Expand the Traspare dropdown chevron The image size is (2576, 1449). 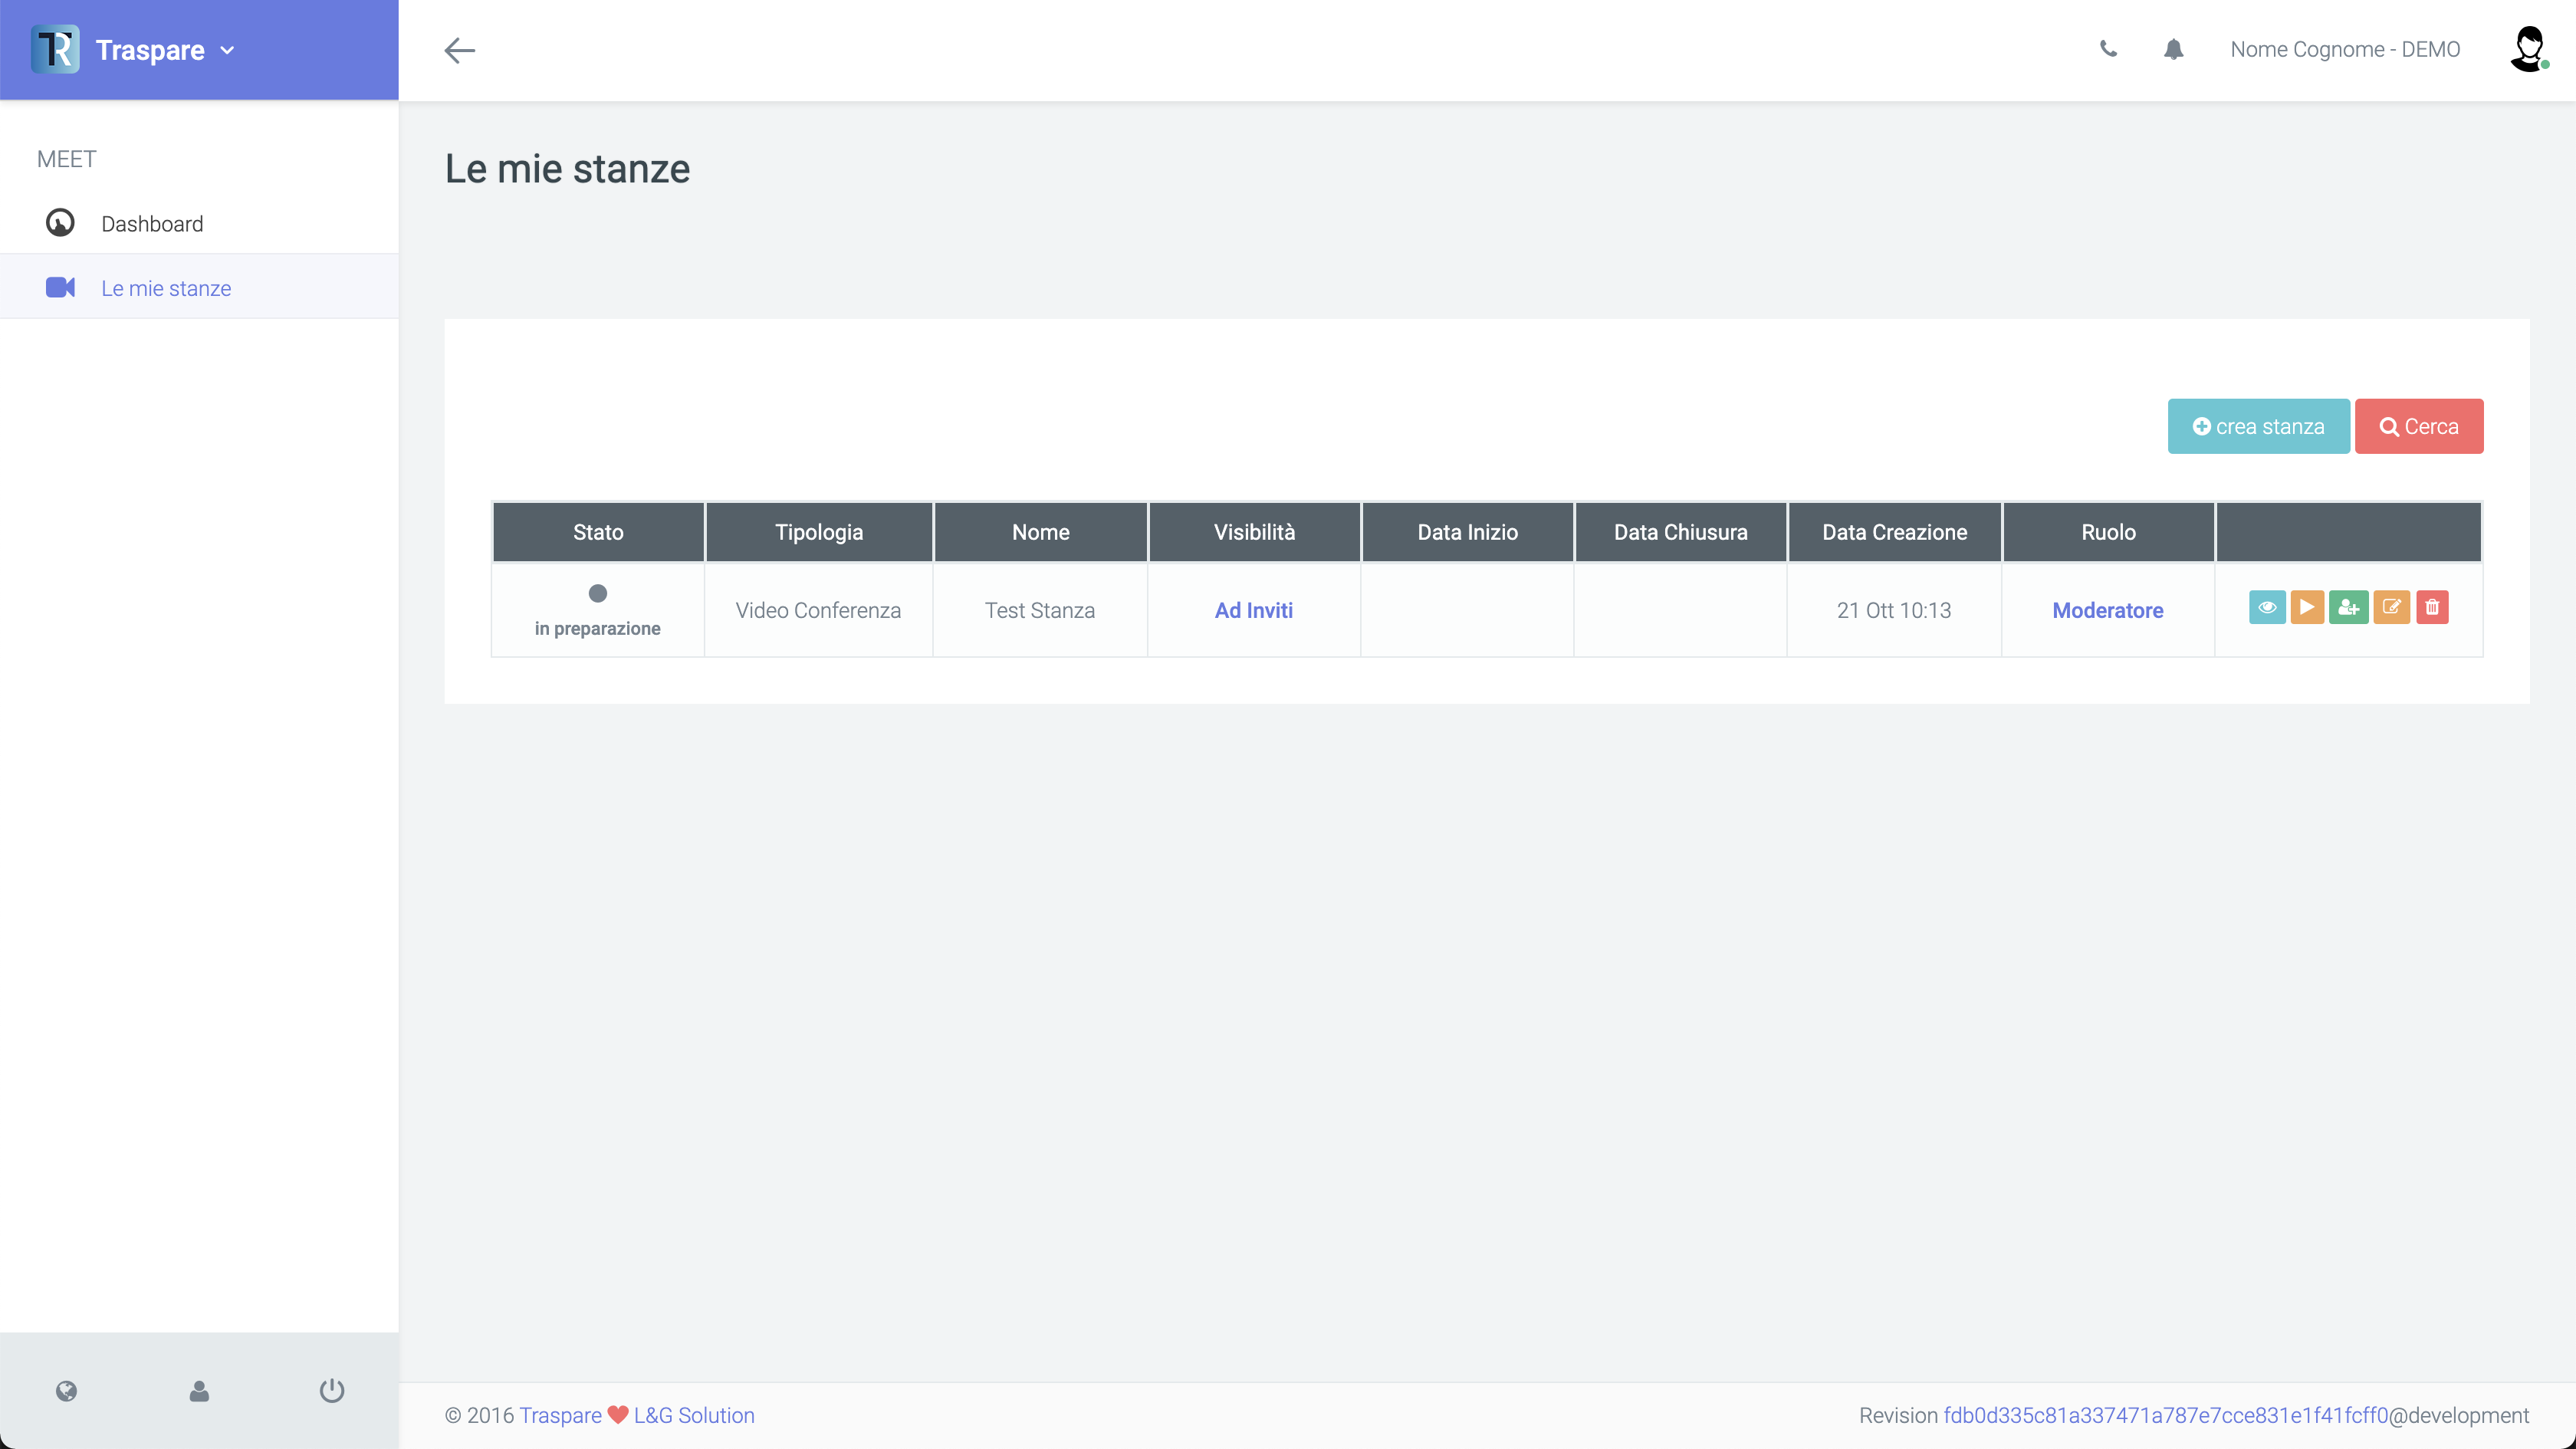[227, 50]
